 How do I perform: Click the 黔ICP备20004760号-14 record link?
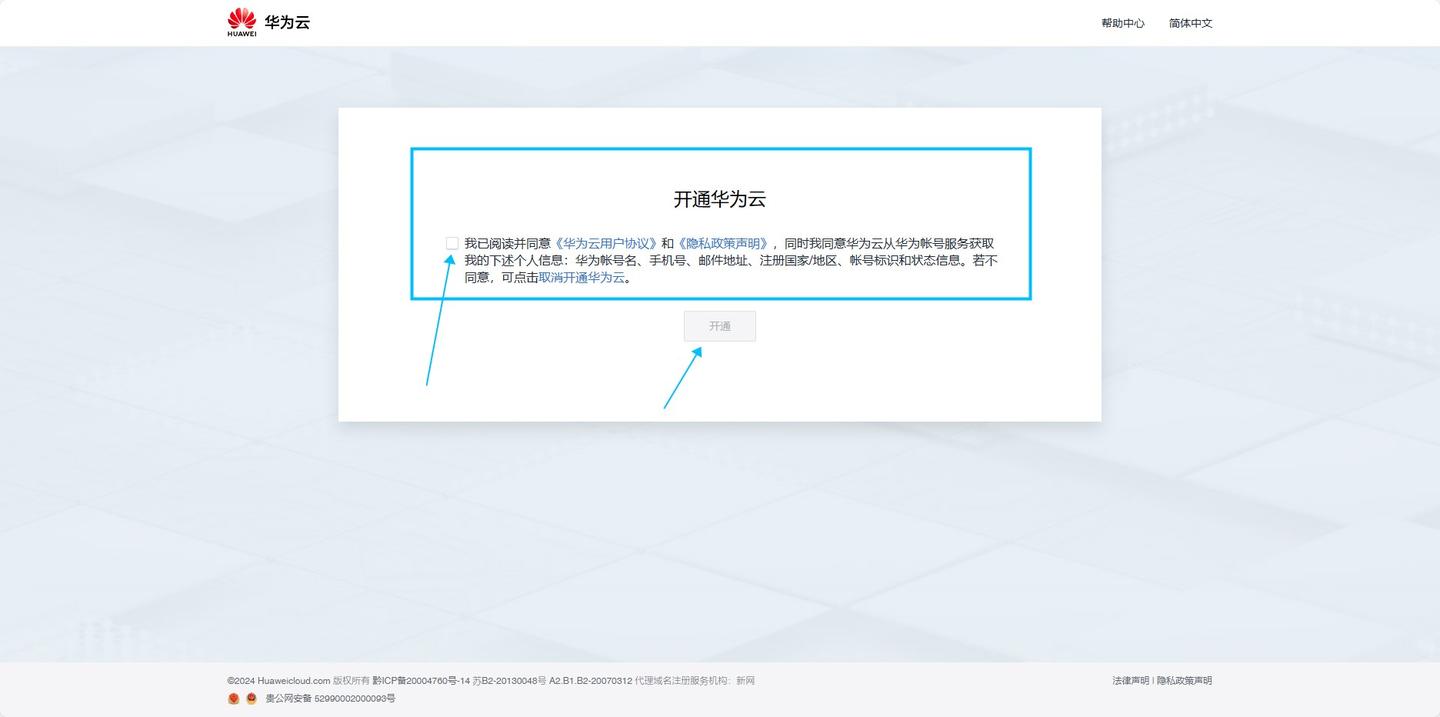tap(421, 681)
